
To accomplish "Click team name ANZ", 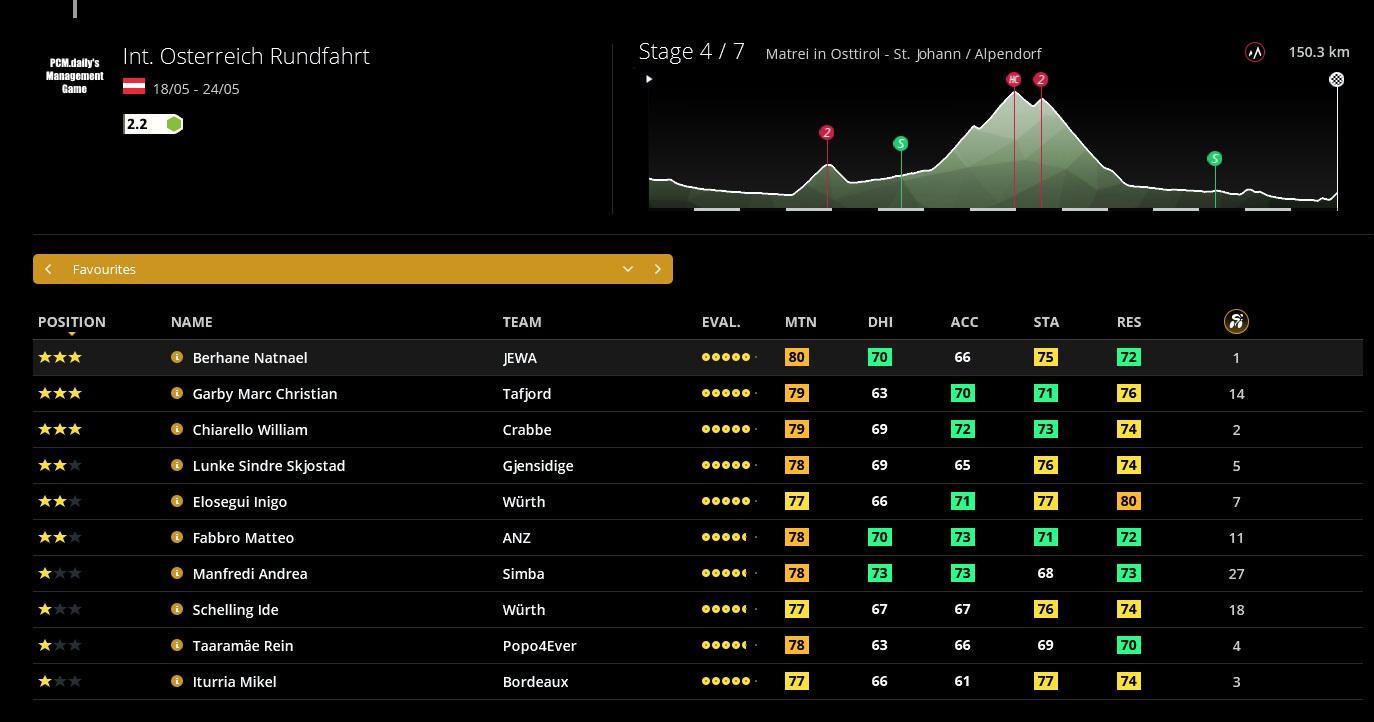I will point(517,538).
